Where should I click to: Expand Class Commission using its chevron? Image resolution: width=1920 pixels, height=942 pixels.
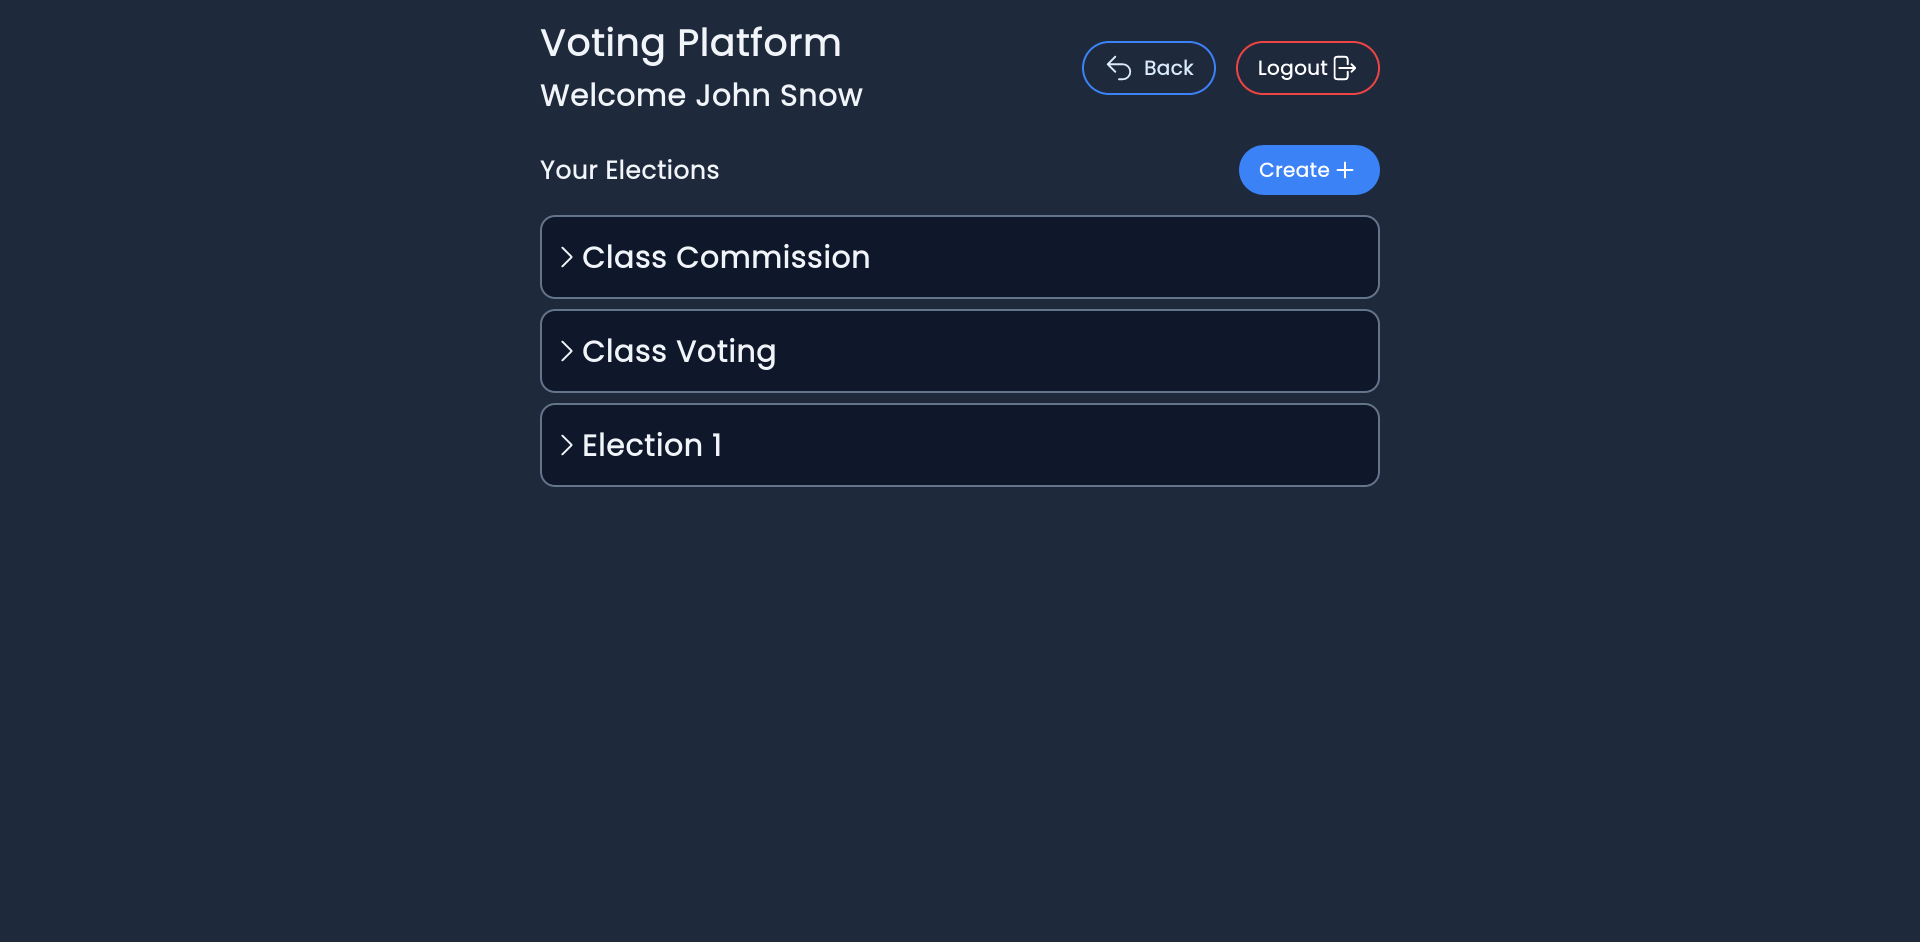tap(567, 257)
